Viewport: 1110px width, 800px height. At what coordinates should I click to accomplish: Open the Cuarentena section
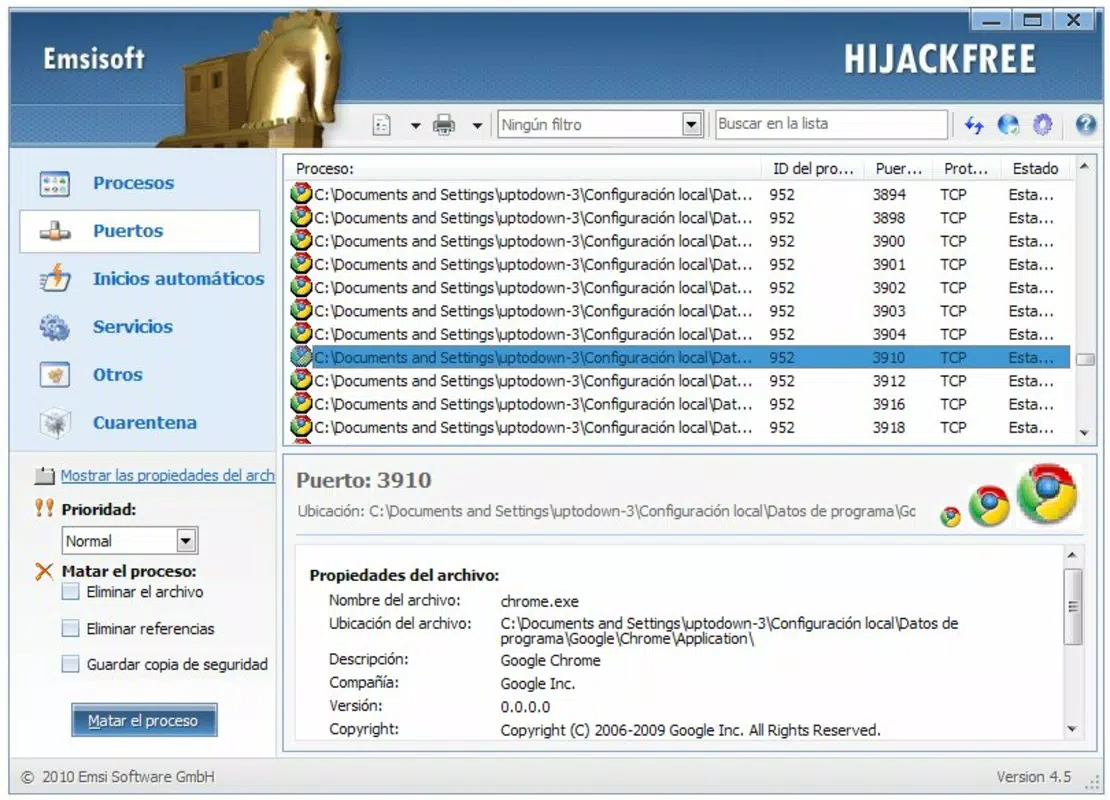click(144, 423)
